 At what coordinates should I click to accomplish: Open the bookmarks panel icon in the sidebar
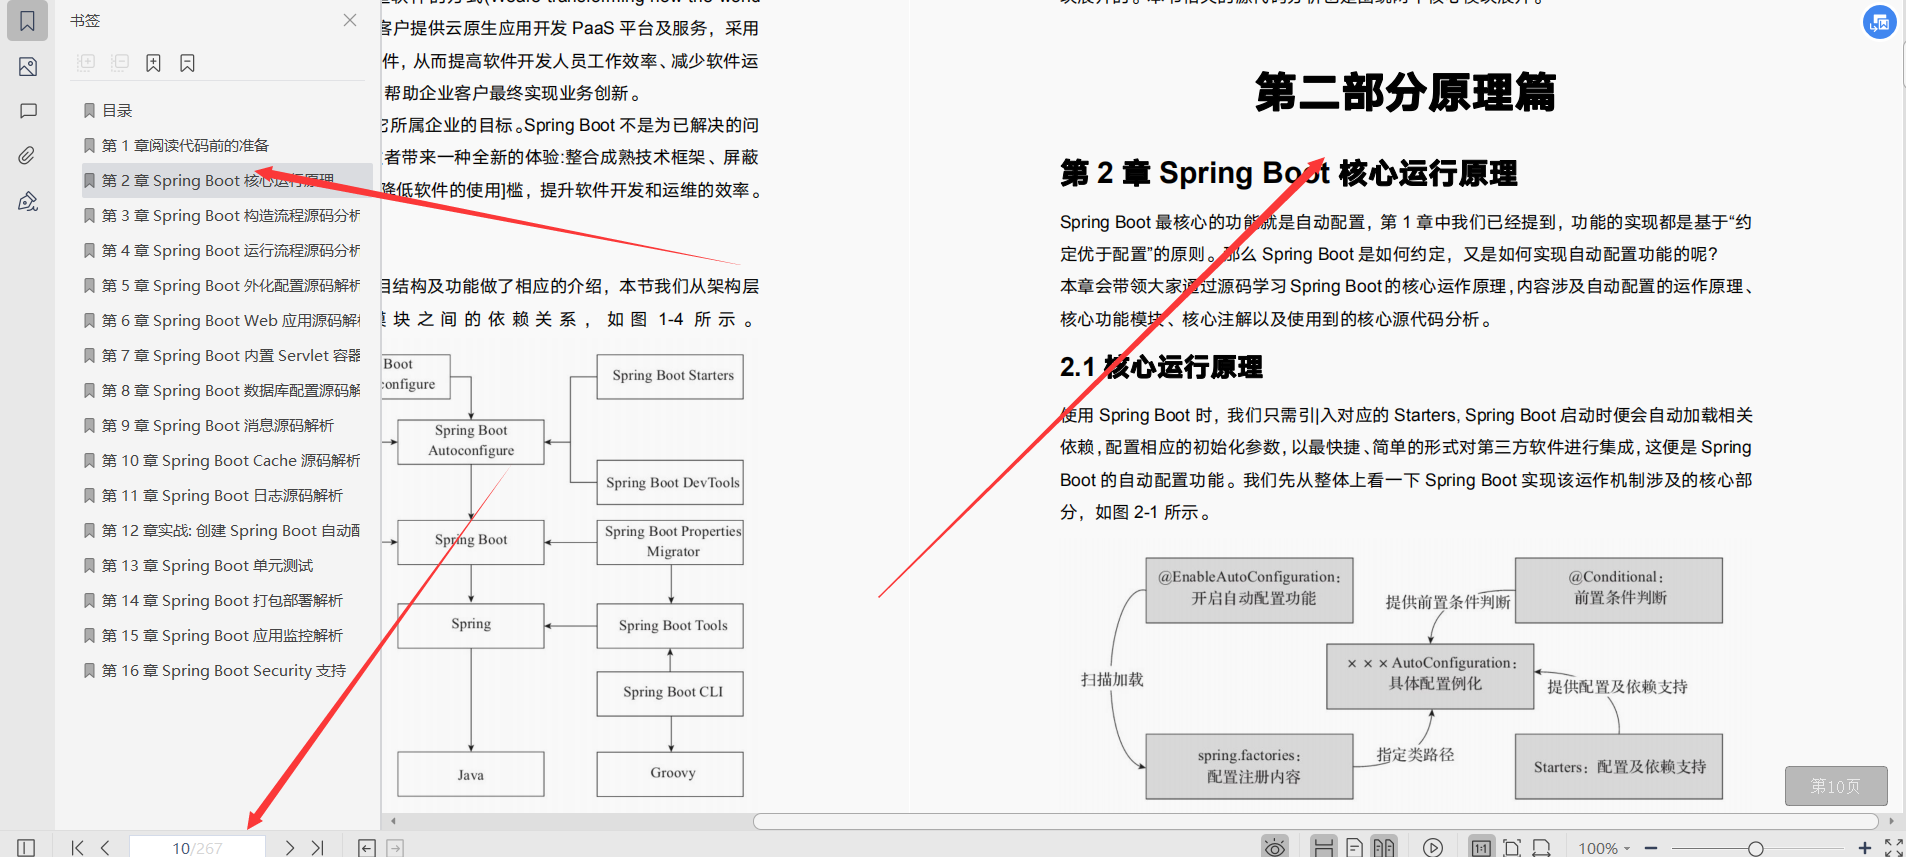coord(27,21)
